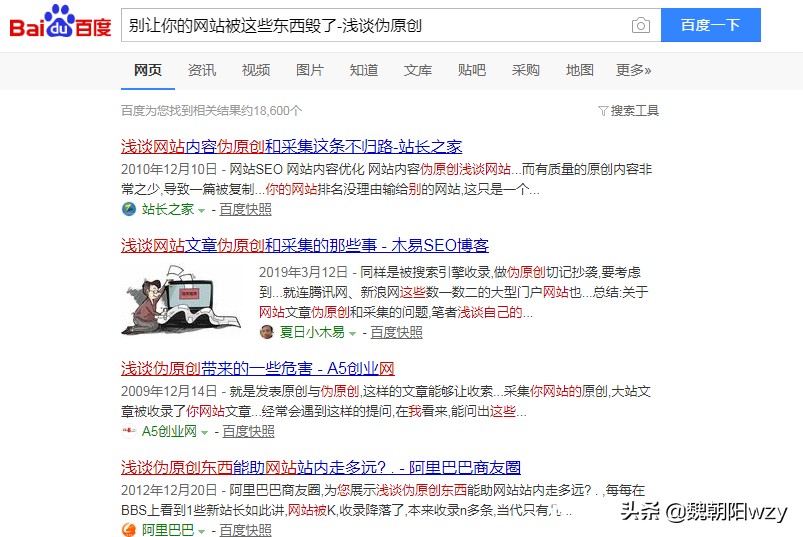Image resolution: width=803 pixels, height=537 pixels.
Task: Click the date 2012年12月20日 in fourth result
Action: click(169, 490)
